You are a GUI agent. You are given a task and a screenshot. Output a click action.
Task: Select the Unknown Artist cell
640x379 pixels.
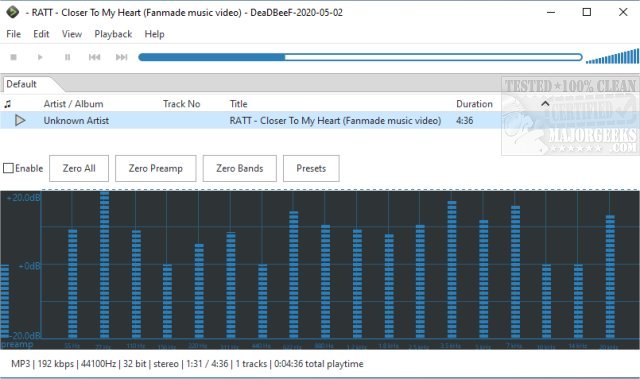pyautogui.click(x=76, y=121)
